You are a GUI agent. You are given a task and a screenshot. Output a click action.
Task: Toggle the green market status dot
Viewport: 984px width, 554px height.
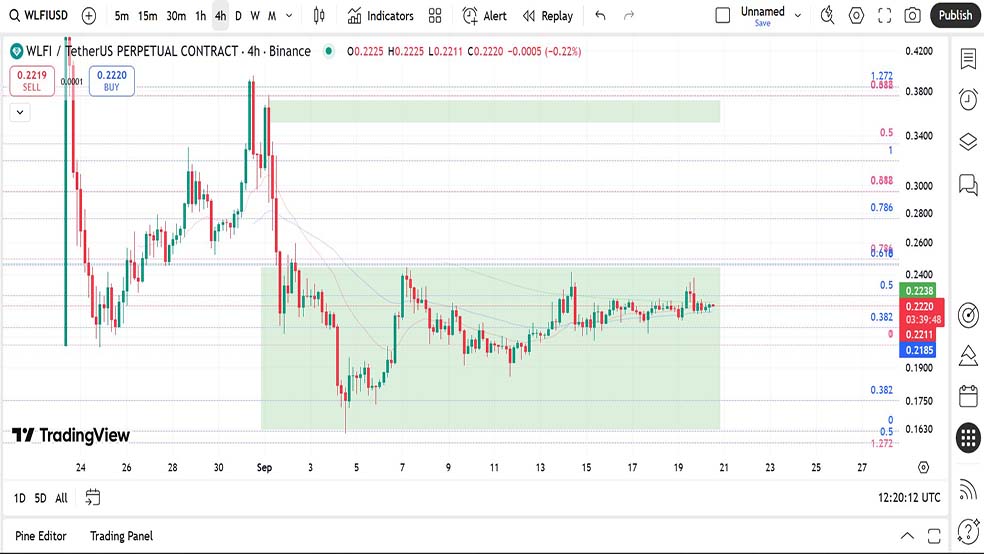point(329,51)
